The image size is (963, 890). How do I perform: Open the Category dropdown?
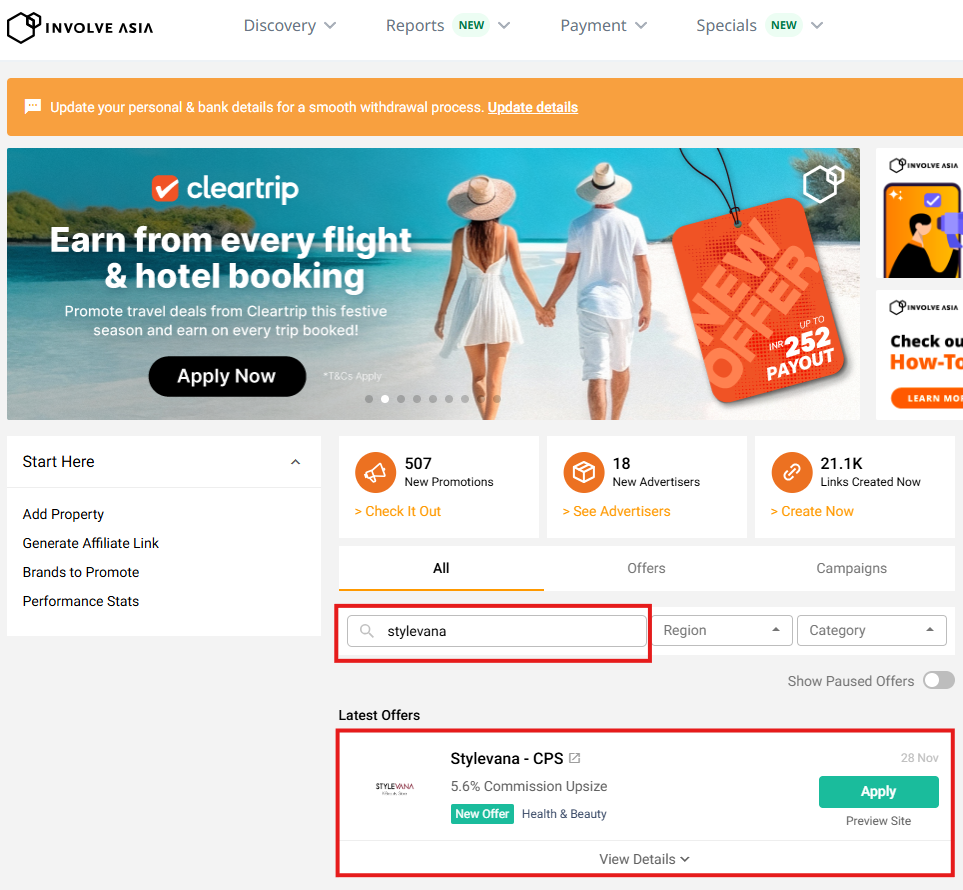871,631
